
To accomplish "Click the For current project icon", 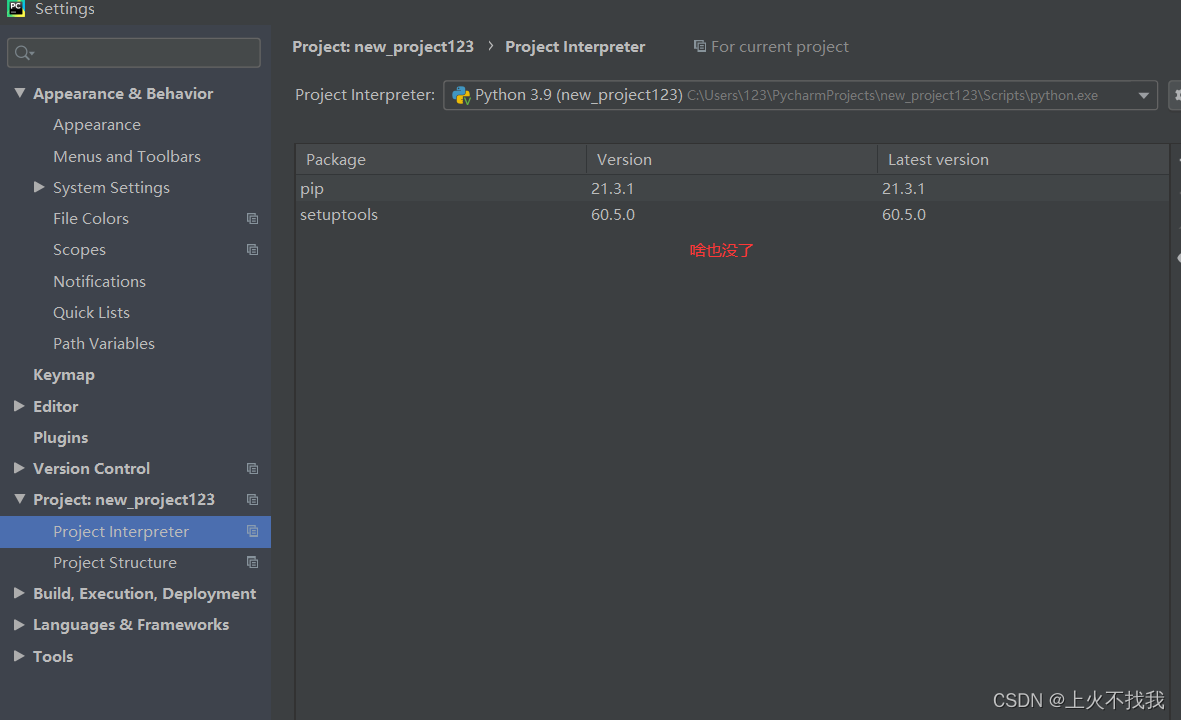I will [700, 47].
